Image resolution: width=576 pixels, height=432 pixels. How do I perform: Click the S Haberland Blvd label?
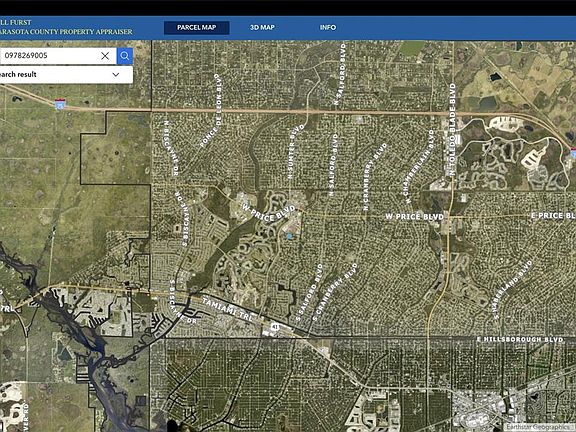coord(512,289)
